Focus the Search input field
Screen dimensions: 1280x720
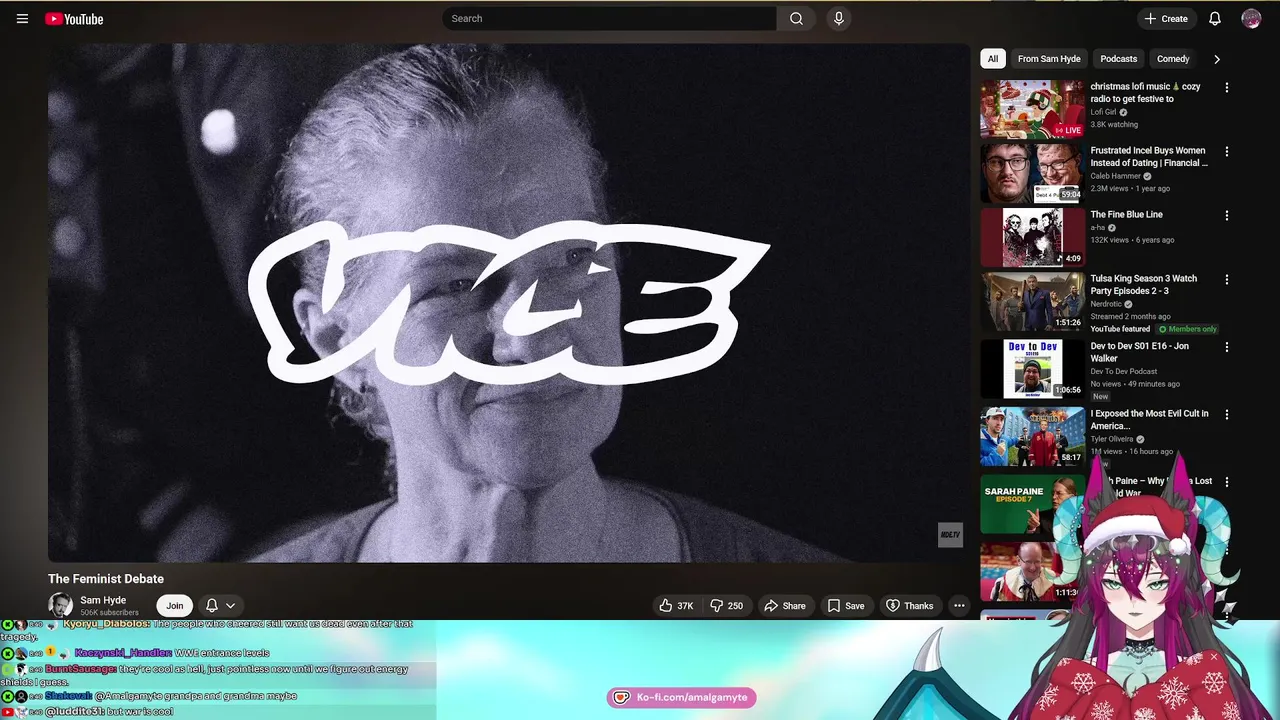[609, 18]
